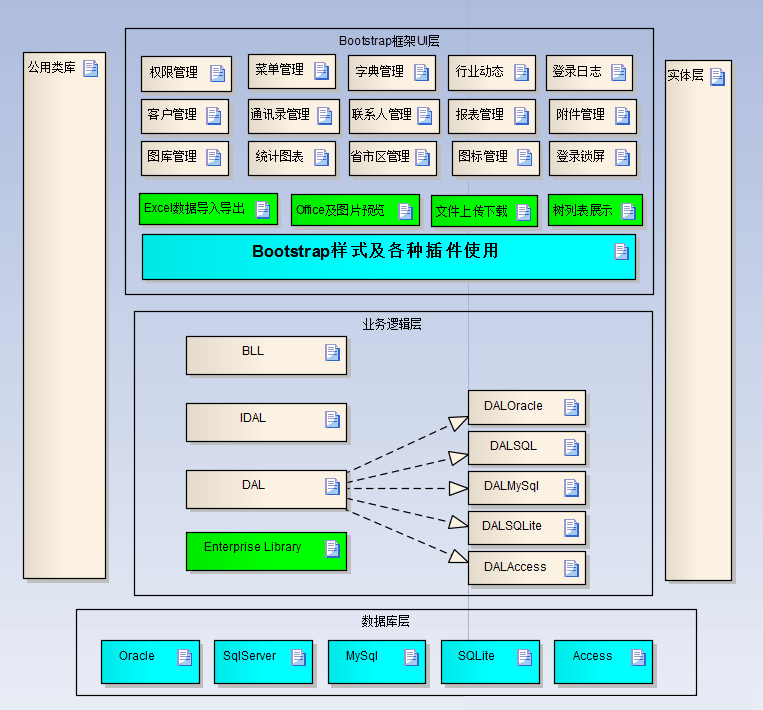This screenshot has width=763, height=710.
Task: Select the DALOracle label
Action: point(513,406)
